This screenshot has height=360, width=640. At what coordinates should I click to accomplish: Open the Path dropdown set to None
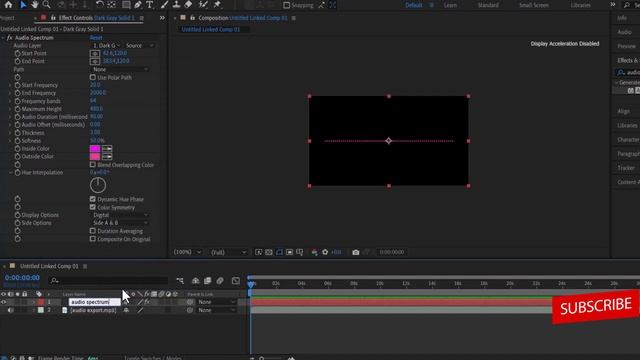[120, 69]
